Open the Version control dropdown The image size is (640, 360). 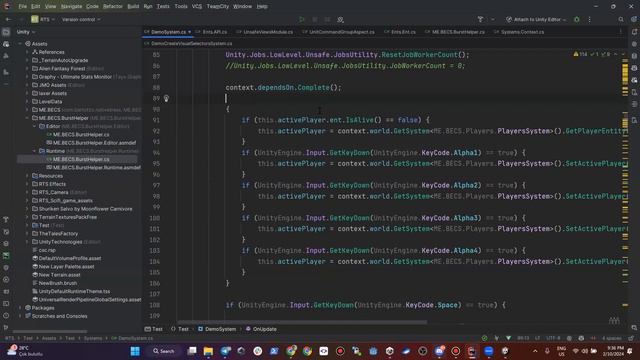click(81, 19)
